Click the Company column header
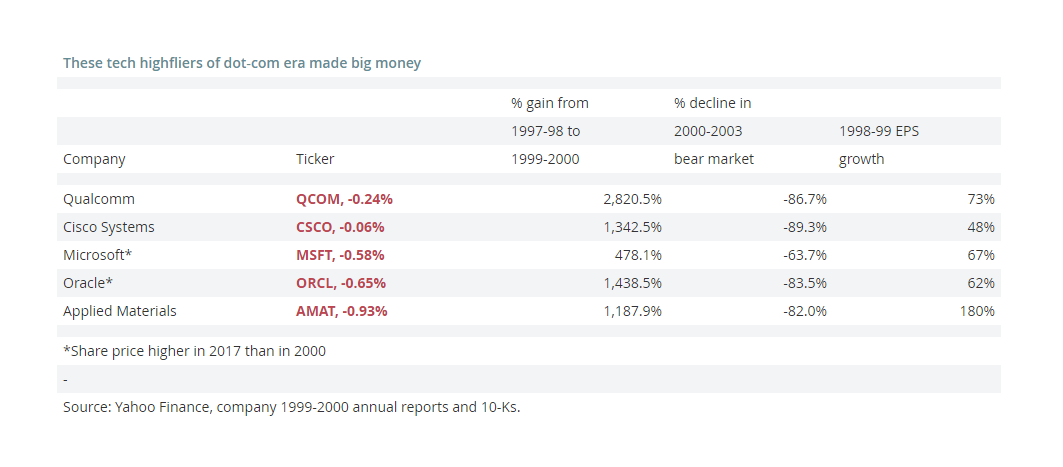Screen dimensions: 1063x467 pos(94,159)
